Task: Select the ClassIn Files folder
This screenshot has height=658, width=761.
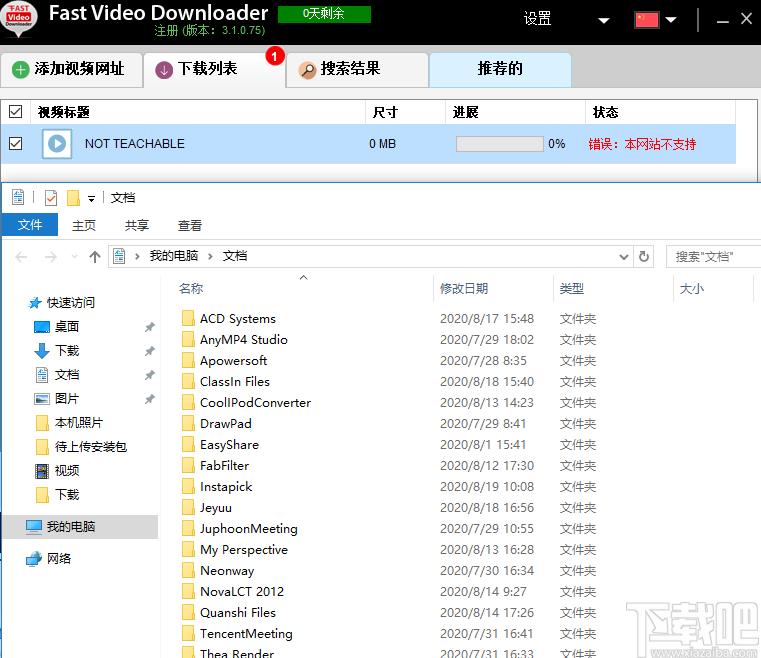Action: (235, 381)
